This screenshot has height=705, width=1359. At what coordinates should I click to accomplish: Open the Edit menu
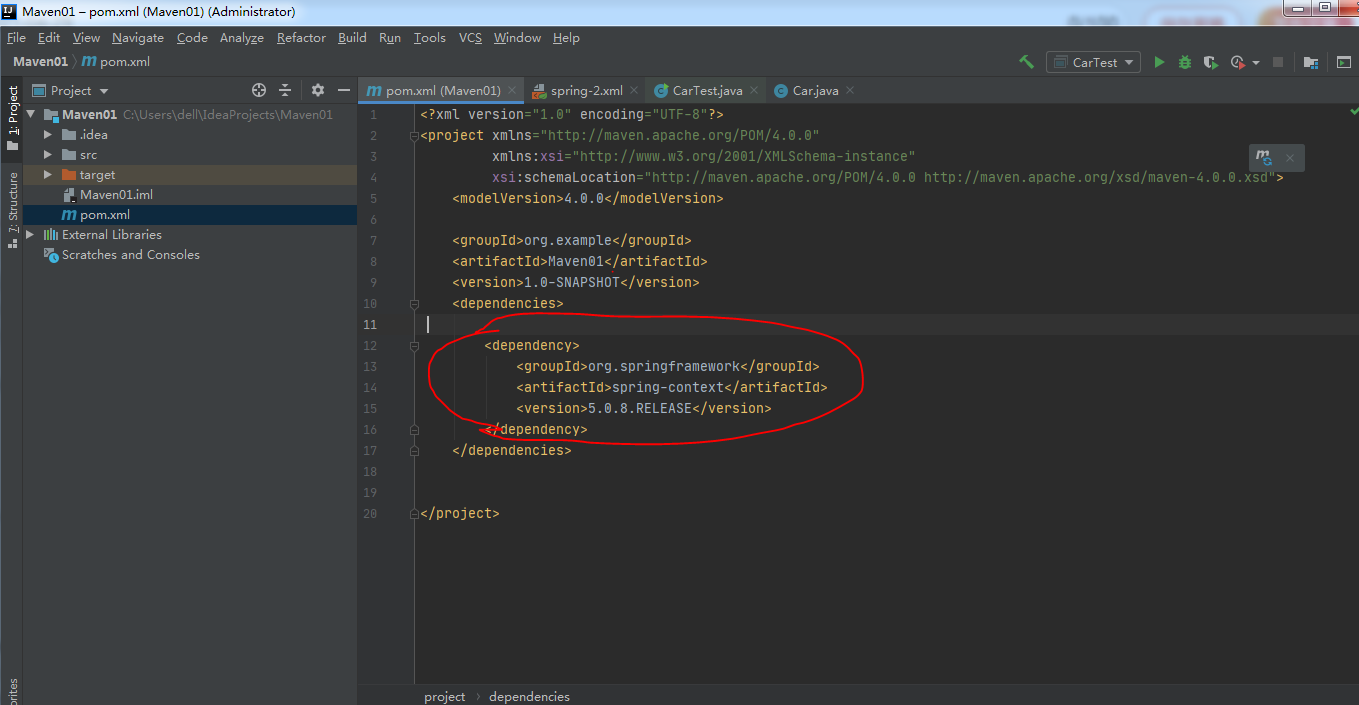[x=49, y=38]
